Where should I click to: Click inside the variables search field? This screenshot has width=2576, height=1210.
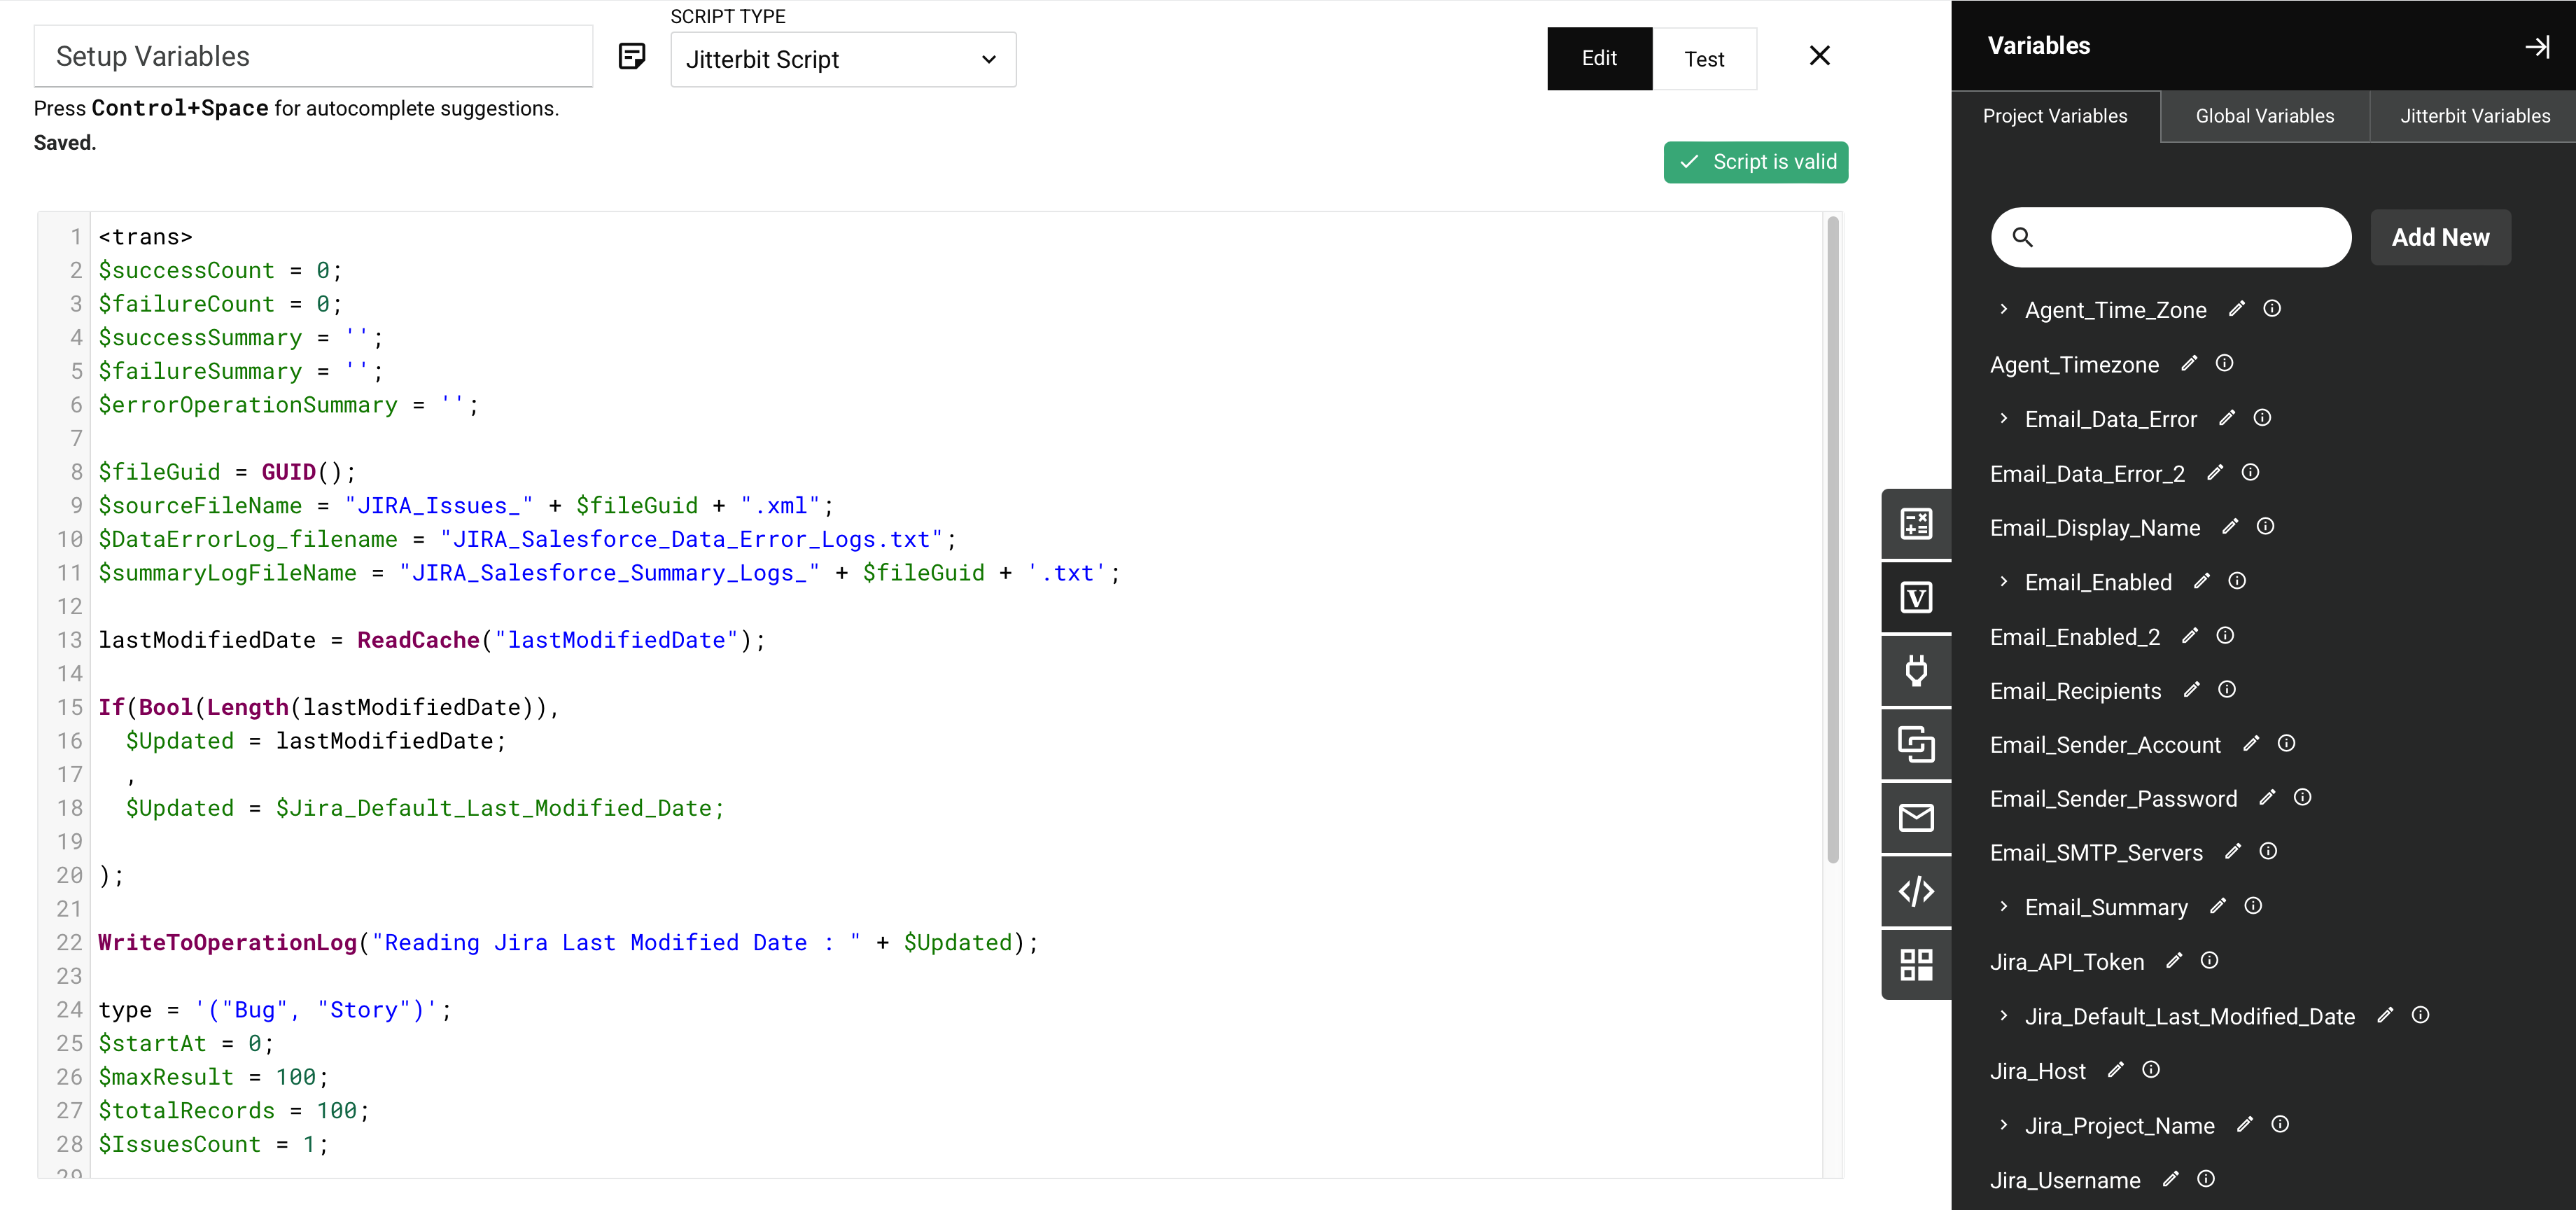pyautogui.click(x=2170, y=237)
